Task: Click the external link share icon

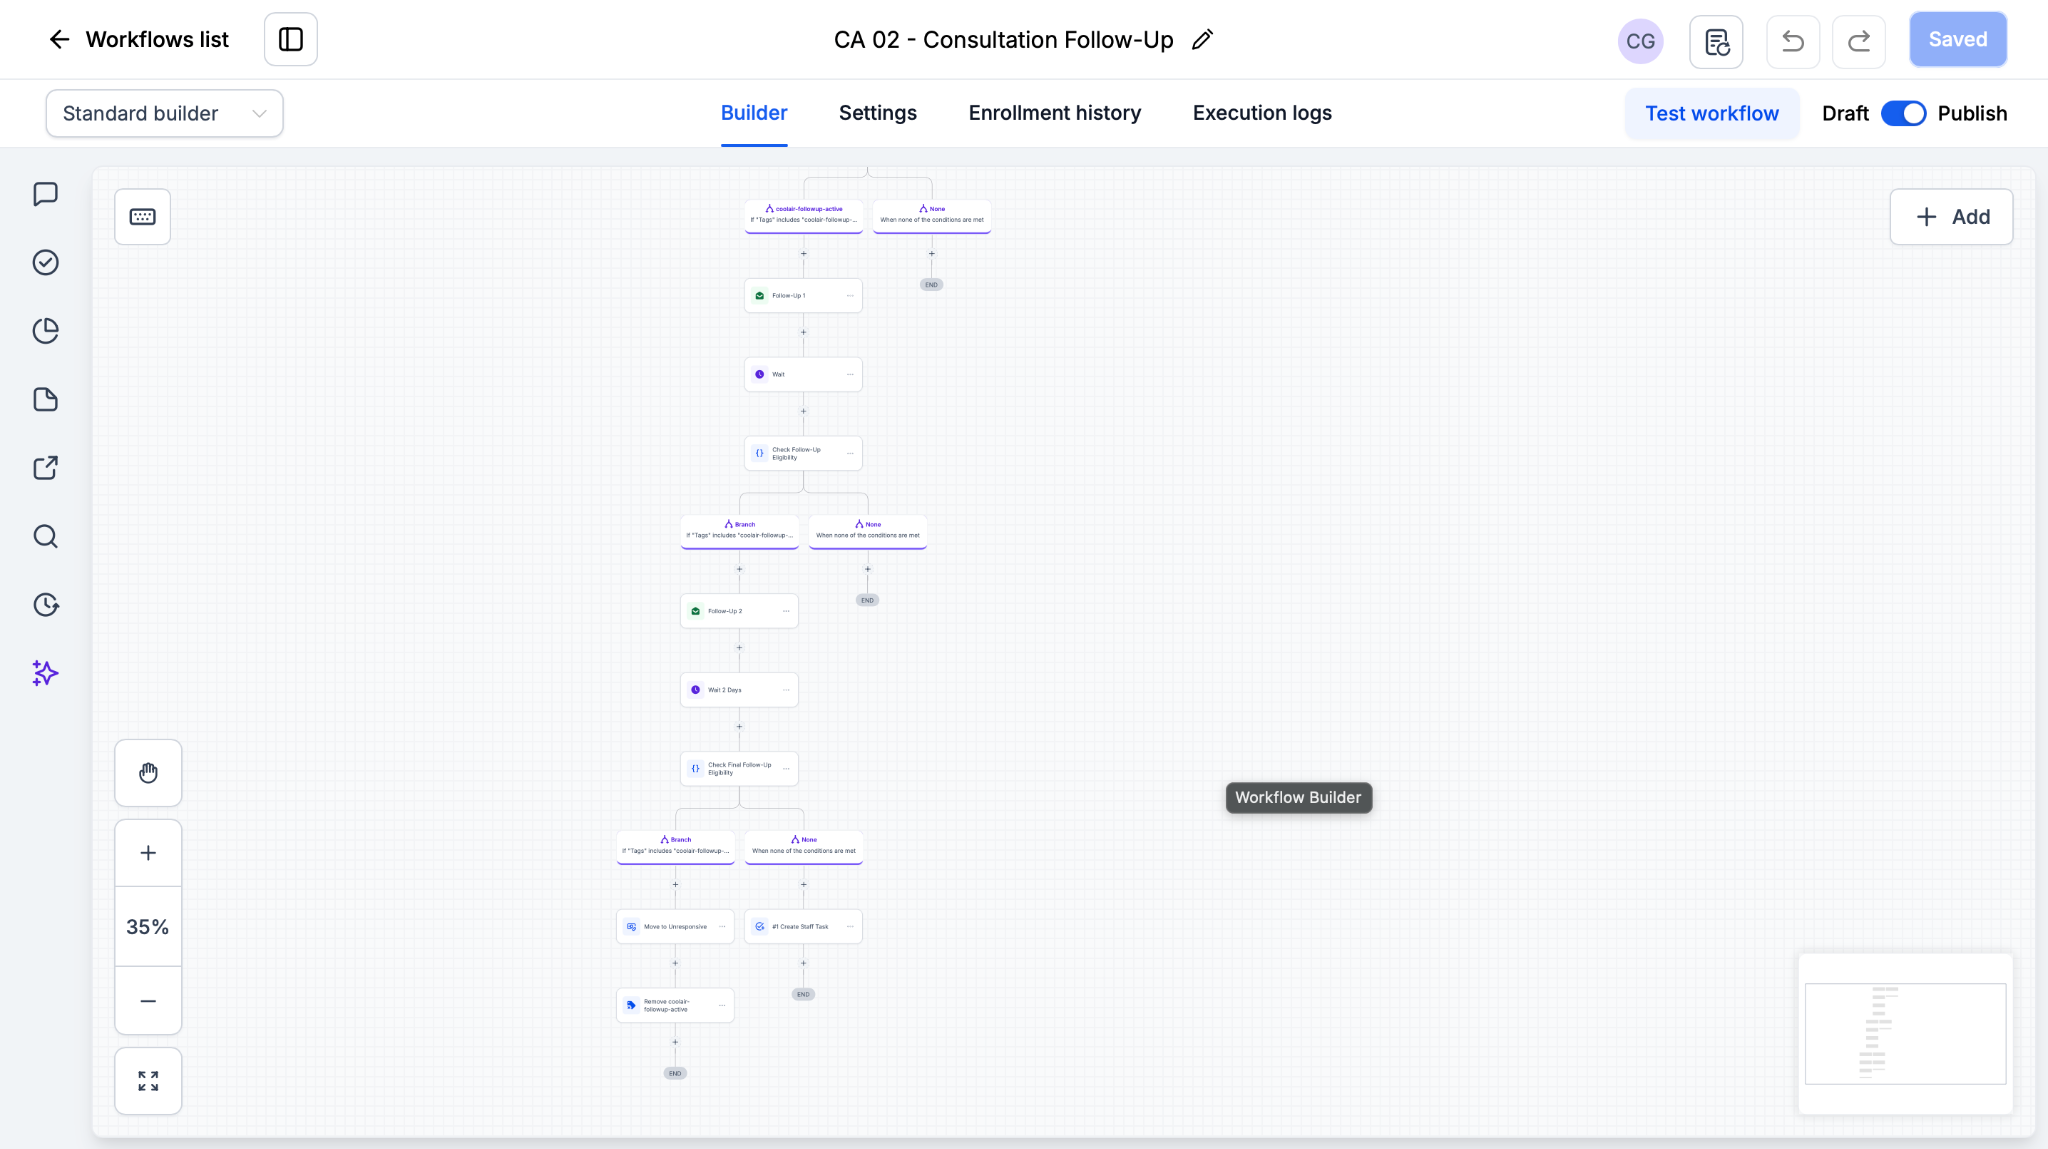Action: pyautogui.click(x=46, y=467)
